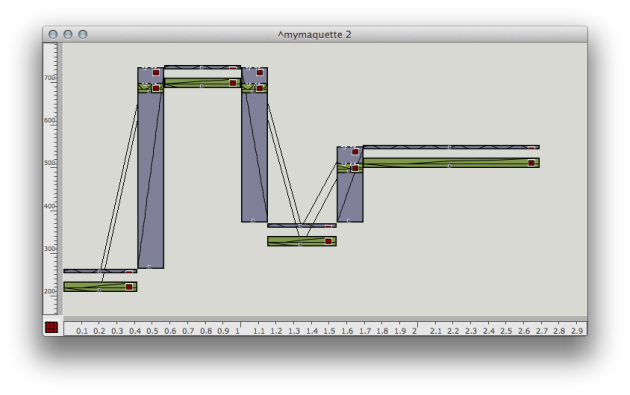Click red square atop second tall purple column

coord(260,73)
